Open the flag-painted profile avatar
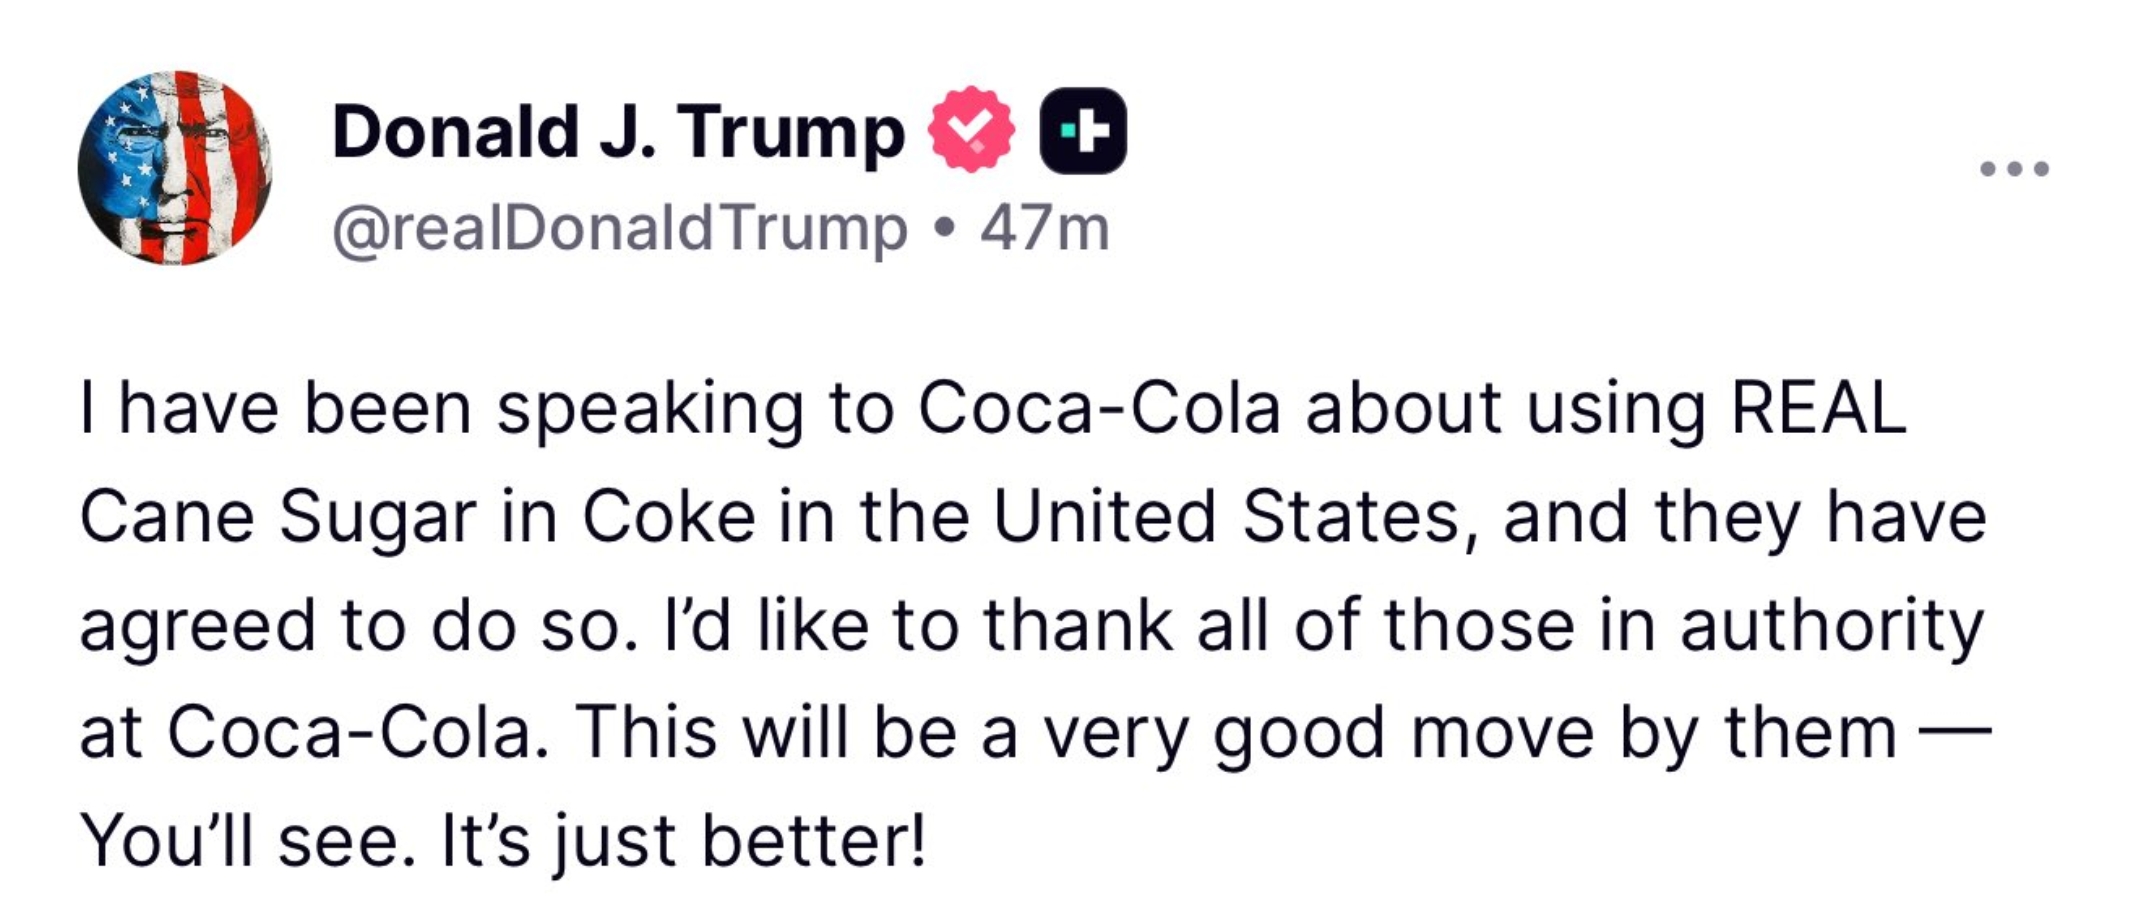2134x921 pixels. [x=175, y=167]
